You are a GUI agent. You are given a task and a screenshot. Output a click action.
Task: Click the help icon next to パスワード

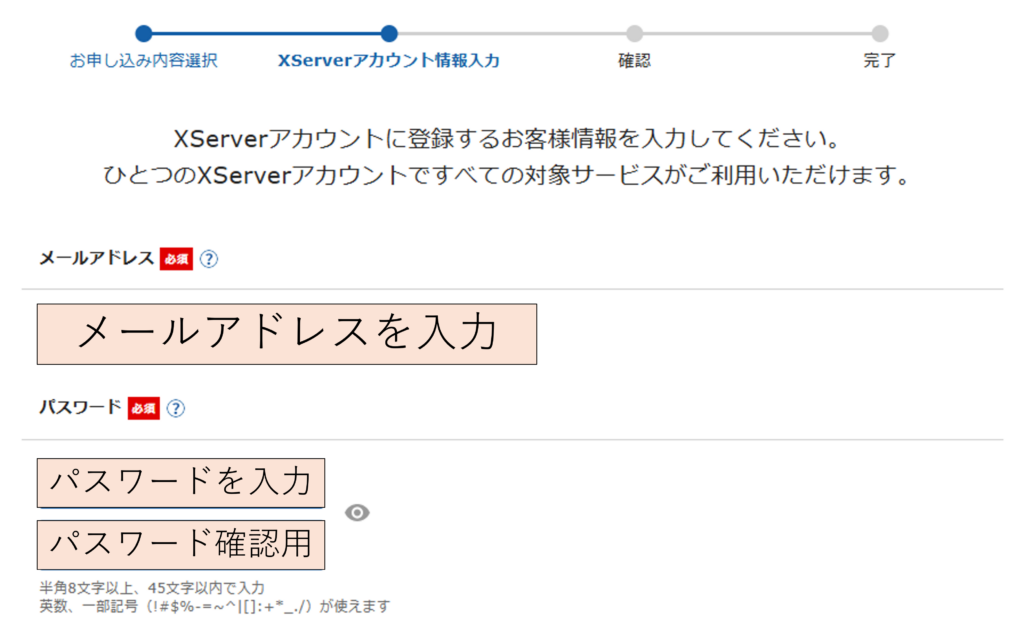click(x=176, y=408)
